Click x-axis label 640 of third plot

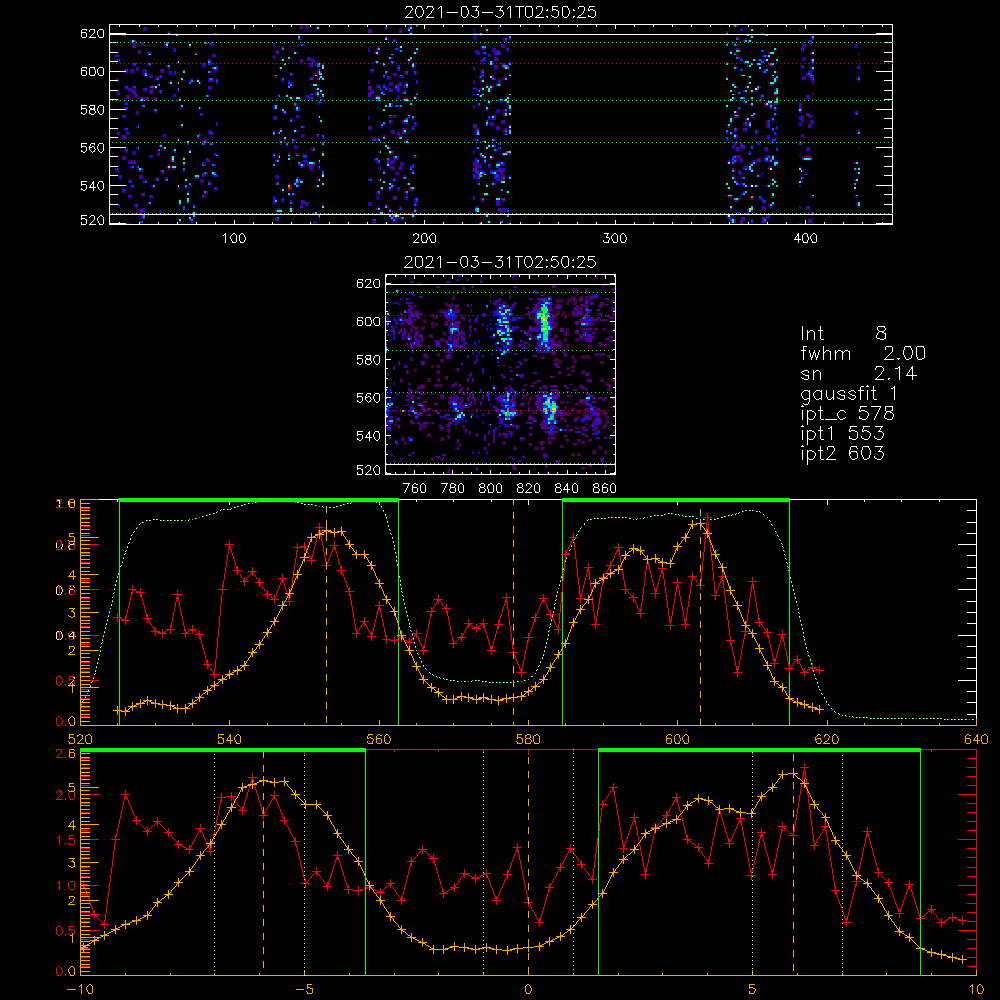tap(976, 739)
